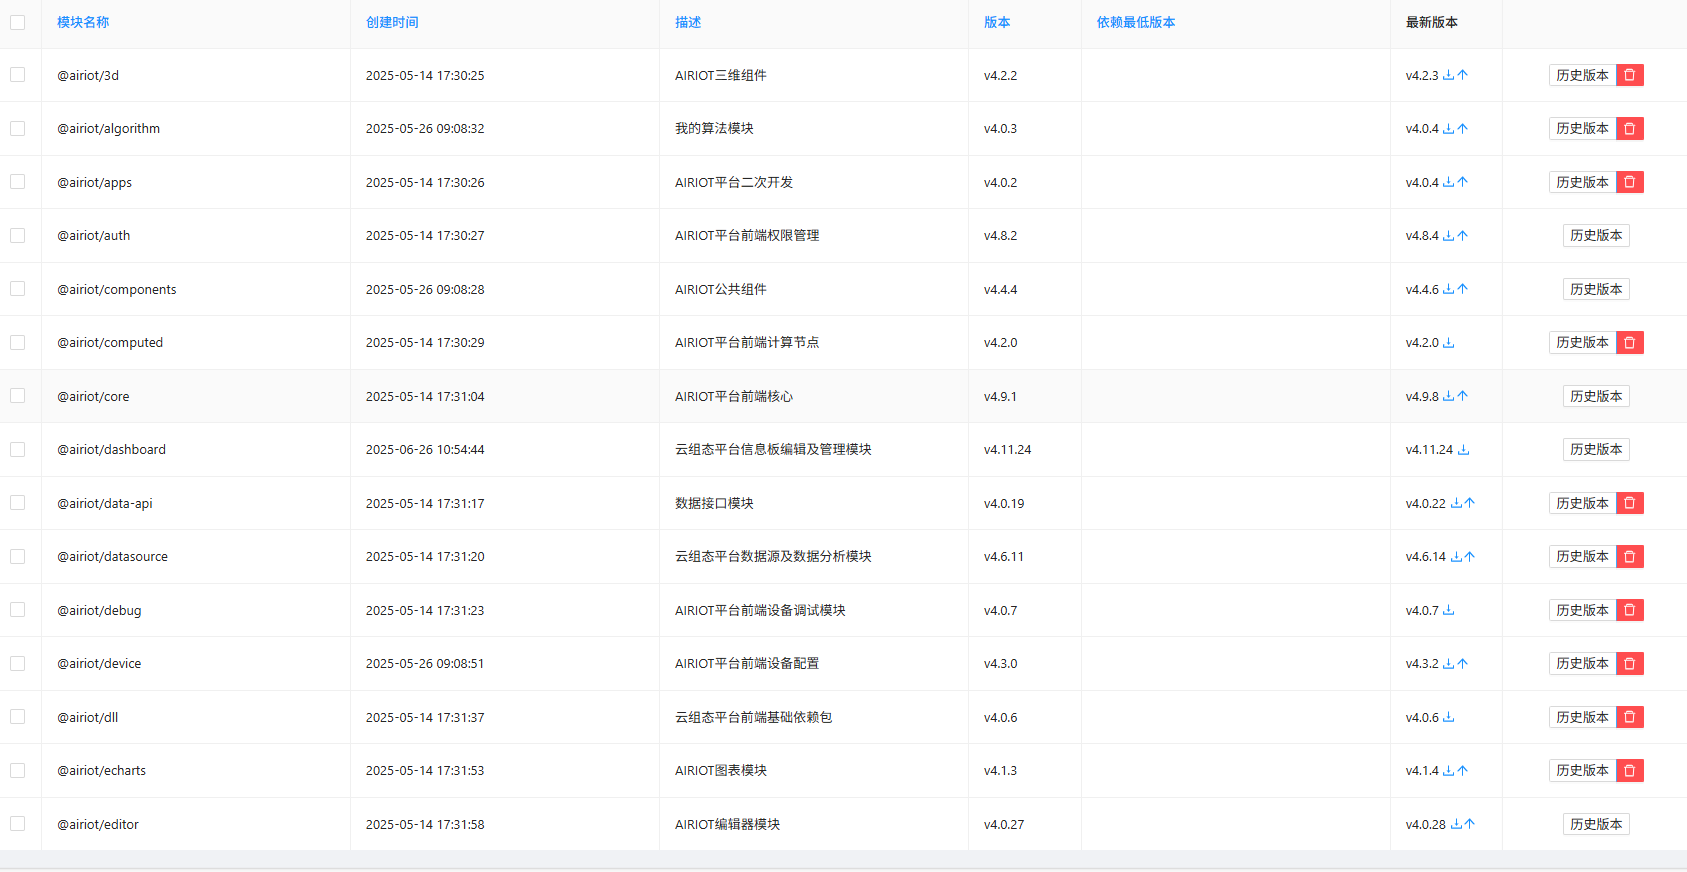Sort by 描述 column header
1687x872 pixels.
688,22
